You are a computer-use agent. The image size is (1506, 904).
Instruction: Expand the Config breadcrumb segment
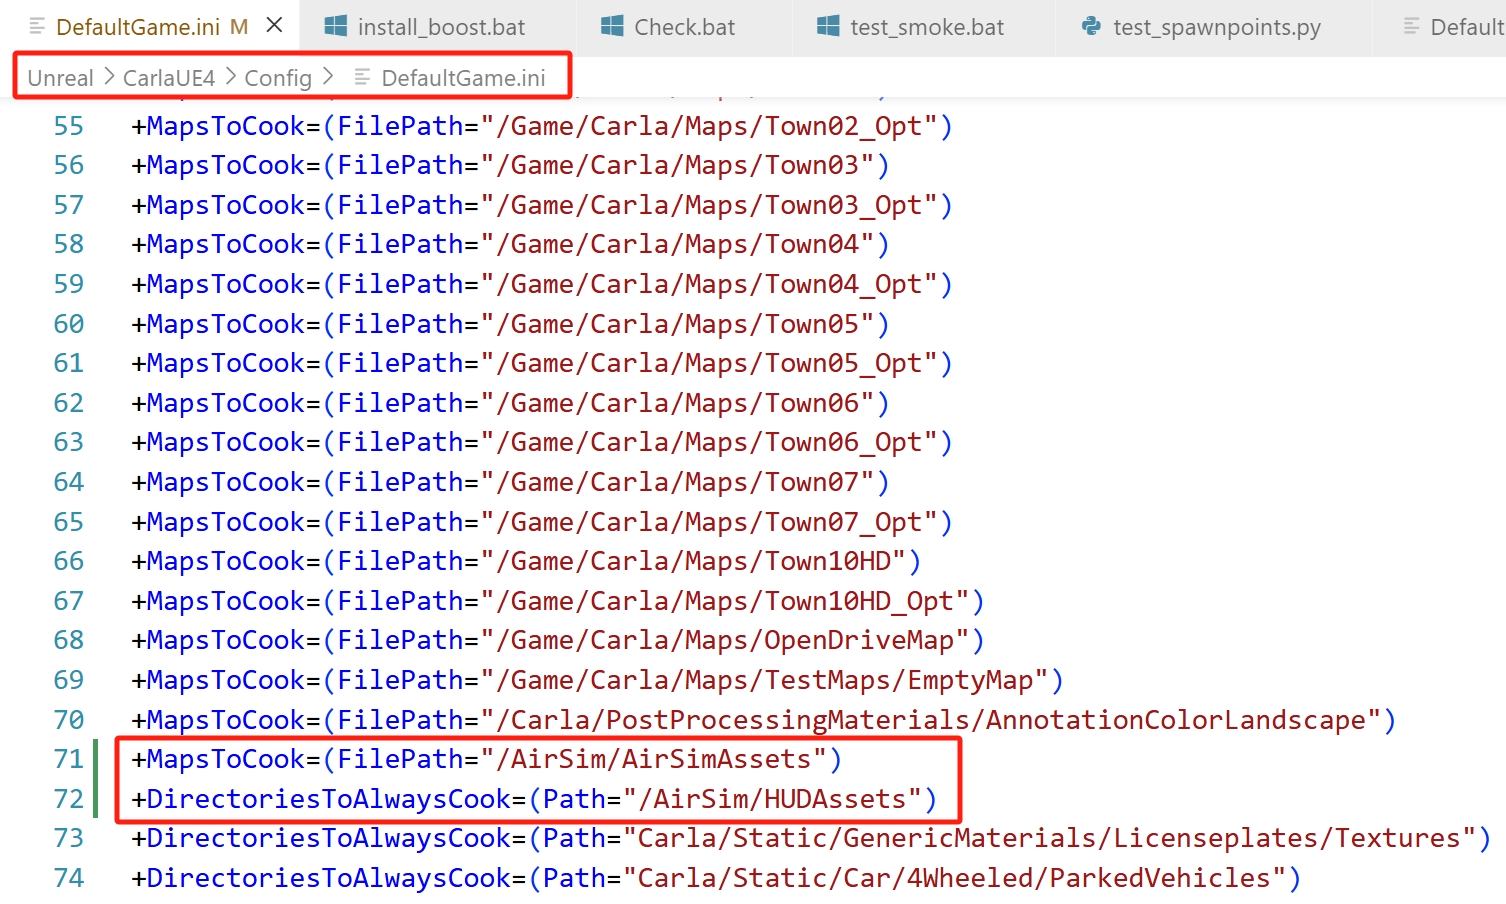278,78
